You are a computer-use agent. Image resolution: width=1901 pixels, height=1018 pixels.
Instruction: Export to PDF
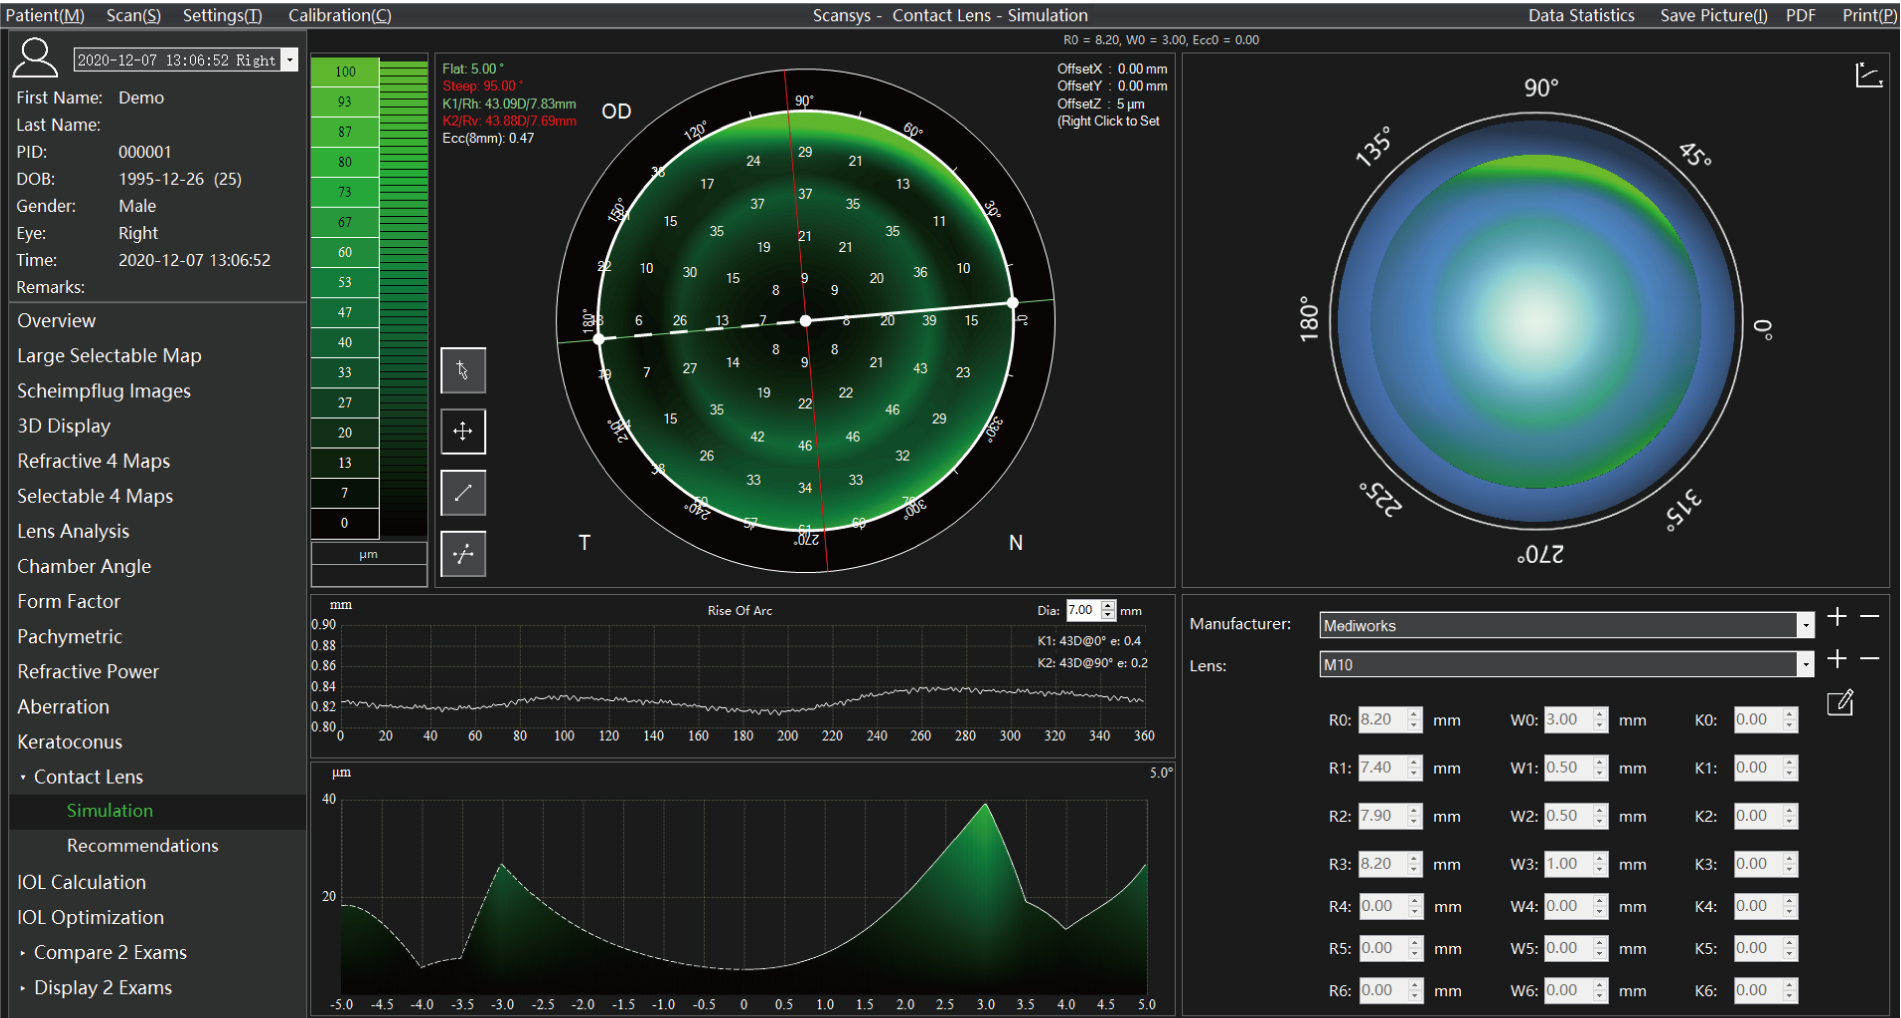pos(1801,15)
